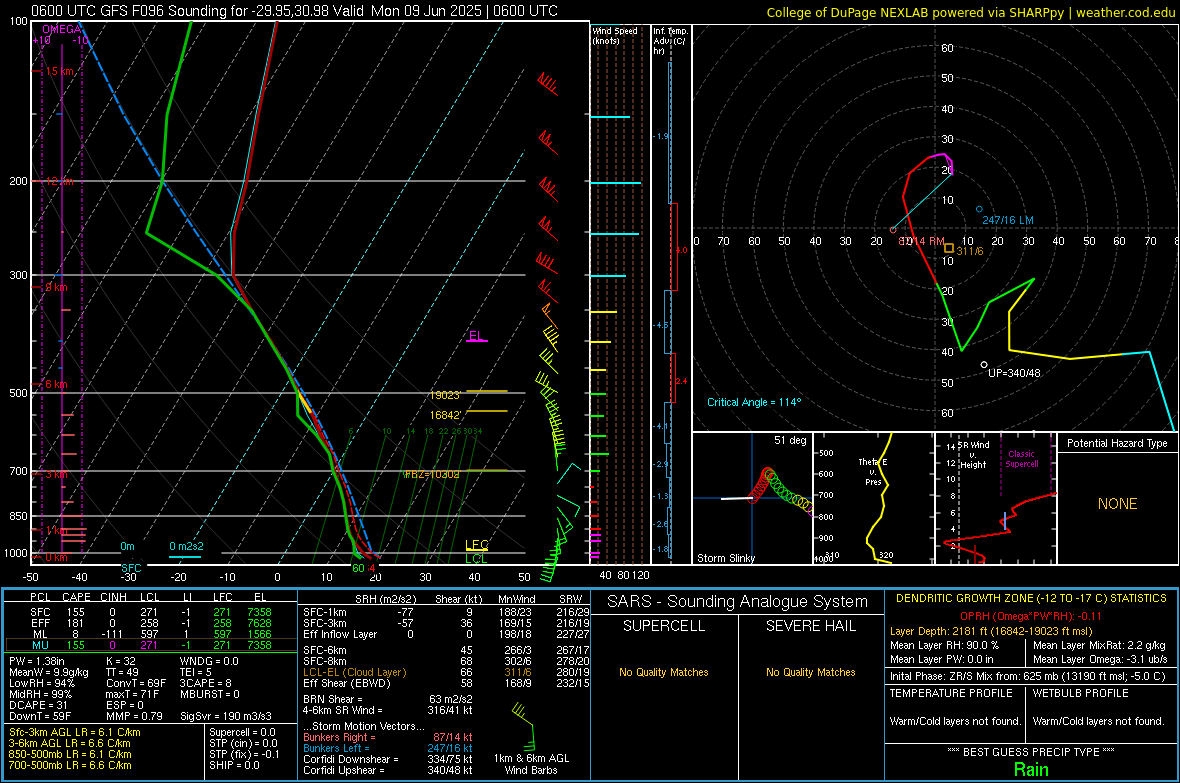Image resolution: width=1180 pixels, height=783 pixels.
Task: Click the SARS - Sounding Analogue System title
Action: point(738,602)
